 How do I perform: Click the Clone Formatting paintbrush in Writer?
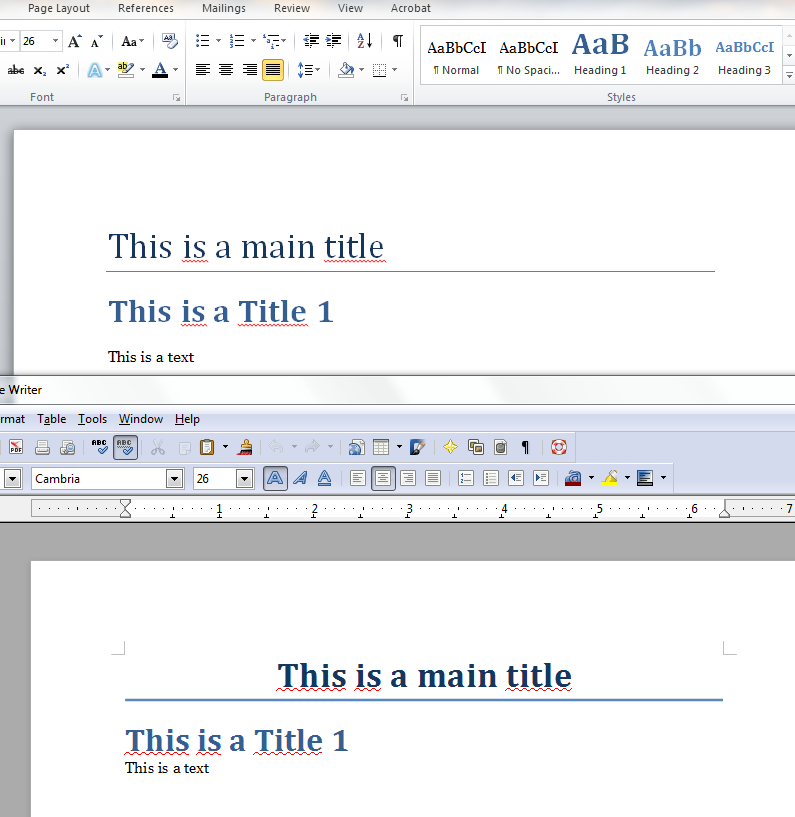245,447
